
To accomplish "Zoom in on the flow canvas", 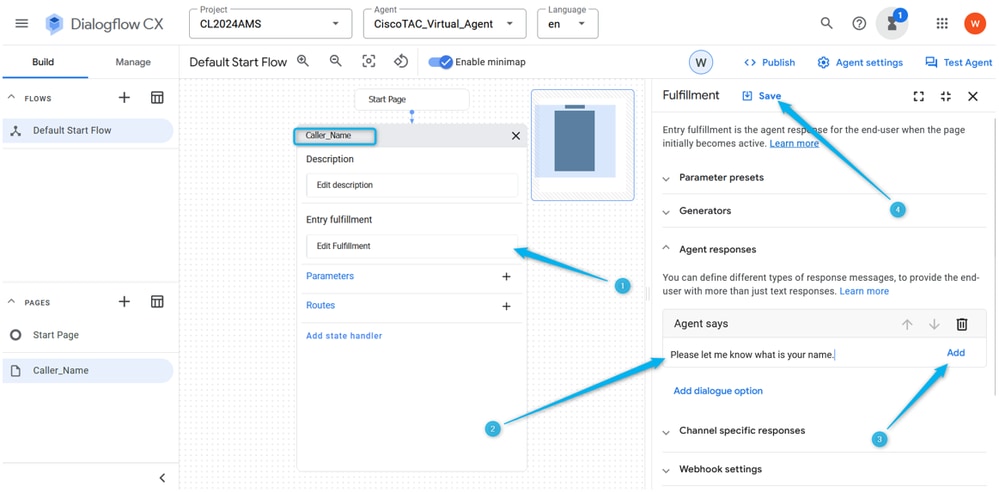I will pyautogui.click(x=303, y=62).
